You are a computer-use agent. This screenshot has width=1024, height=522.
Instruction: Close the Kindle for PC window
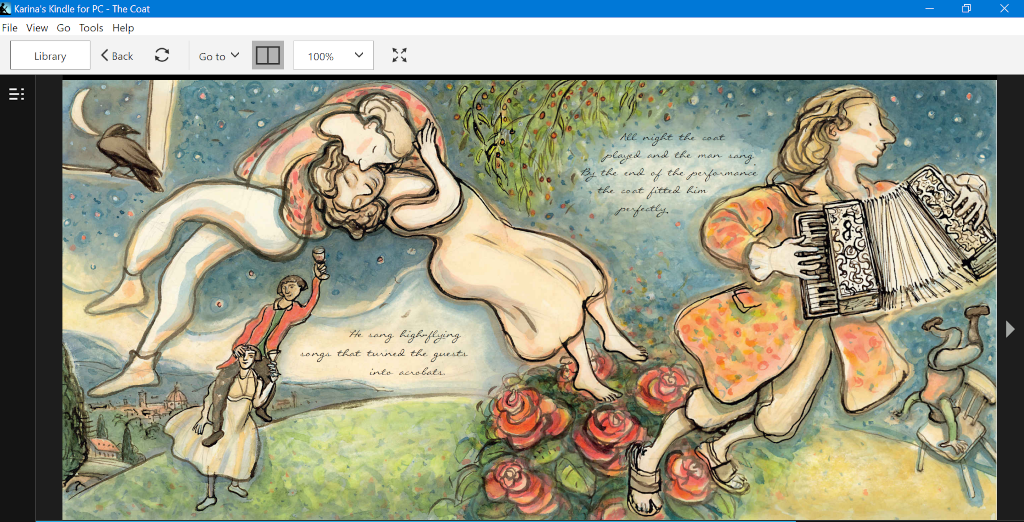tap(1004, 8)
